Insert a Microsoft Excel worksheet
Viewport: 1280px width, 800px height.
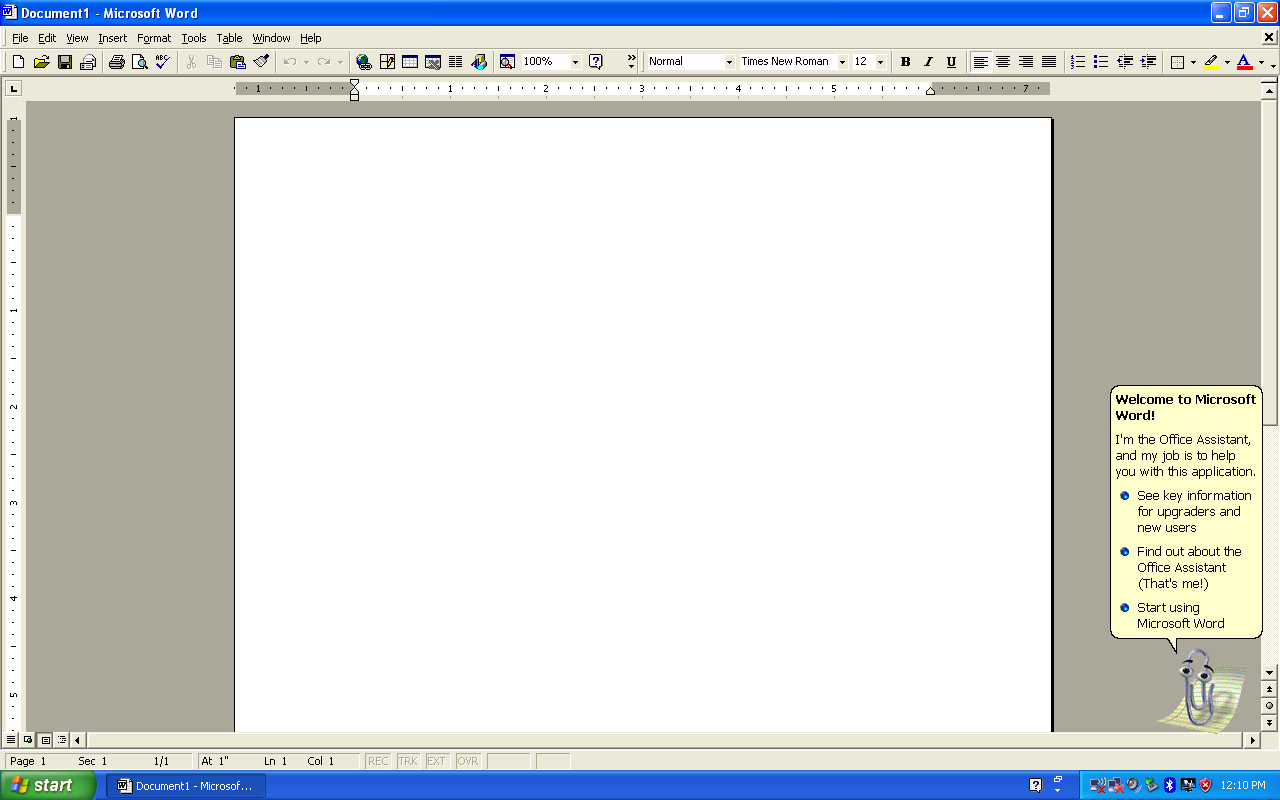433,62
